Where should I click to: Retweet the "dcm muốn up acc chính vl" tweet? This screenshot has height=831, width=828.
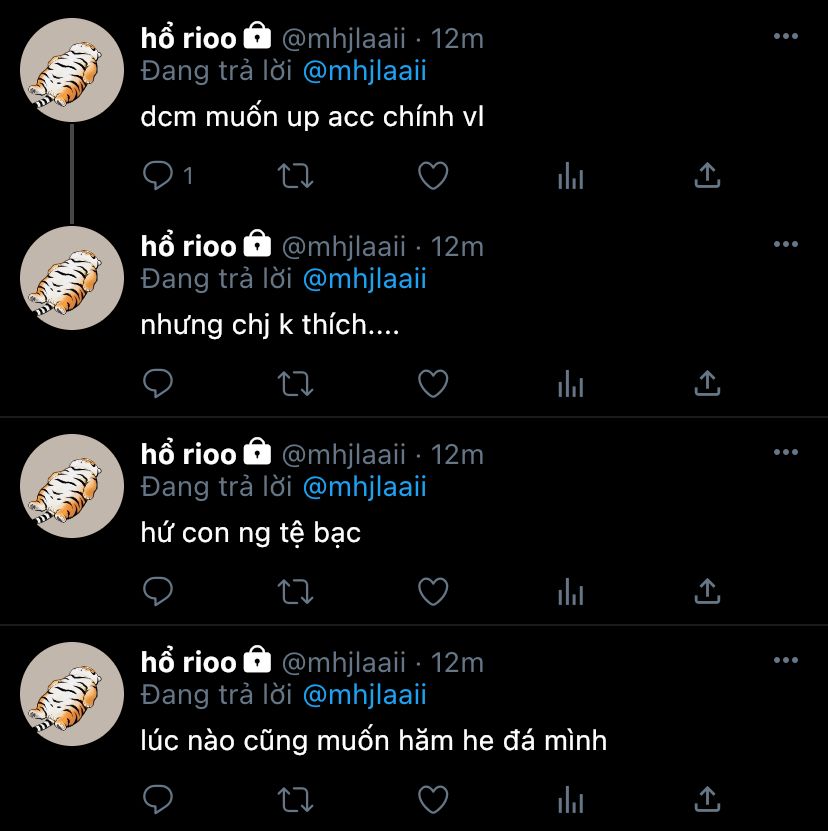[294, 177]
